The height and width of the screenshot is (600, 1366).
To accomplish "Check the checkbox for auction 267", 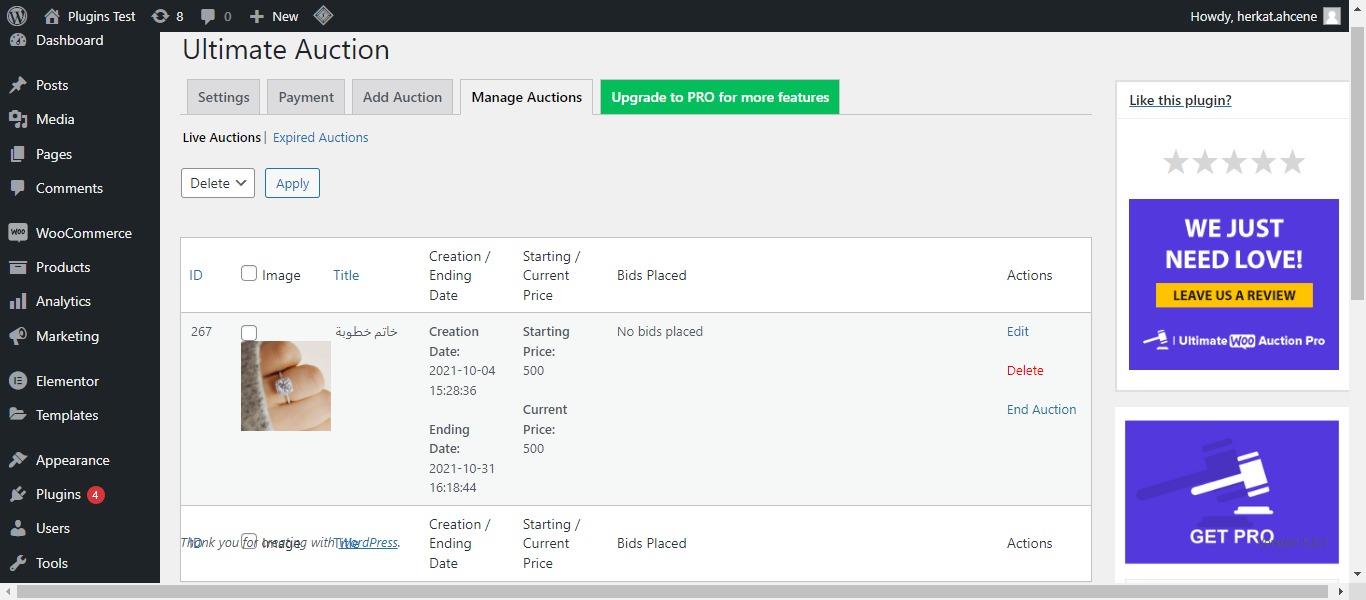I will click(x=249, y=332).
